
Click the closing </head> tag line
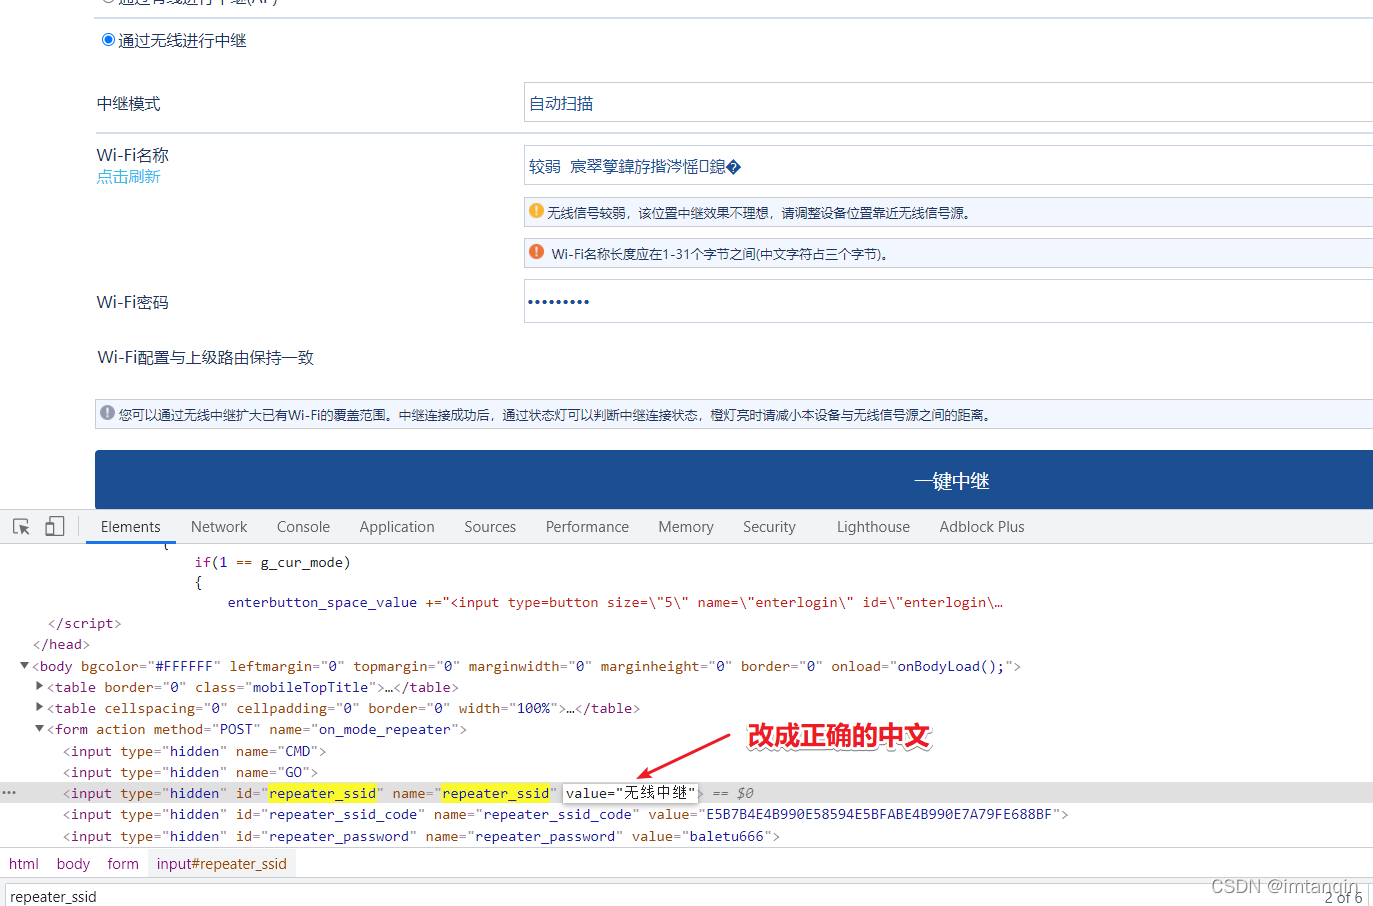click(61, 644)
